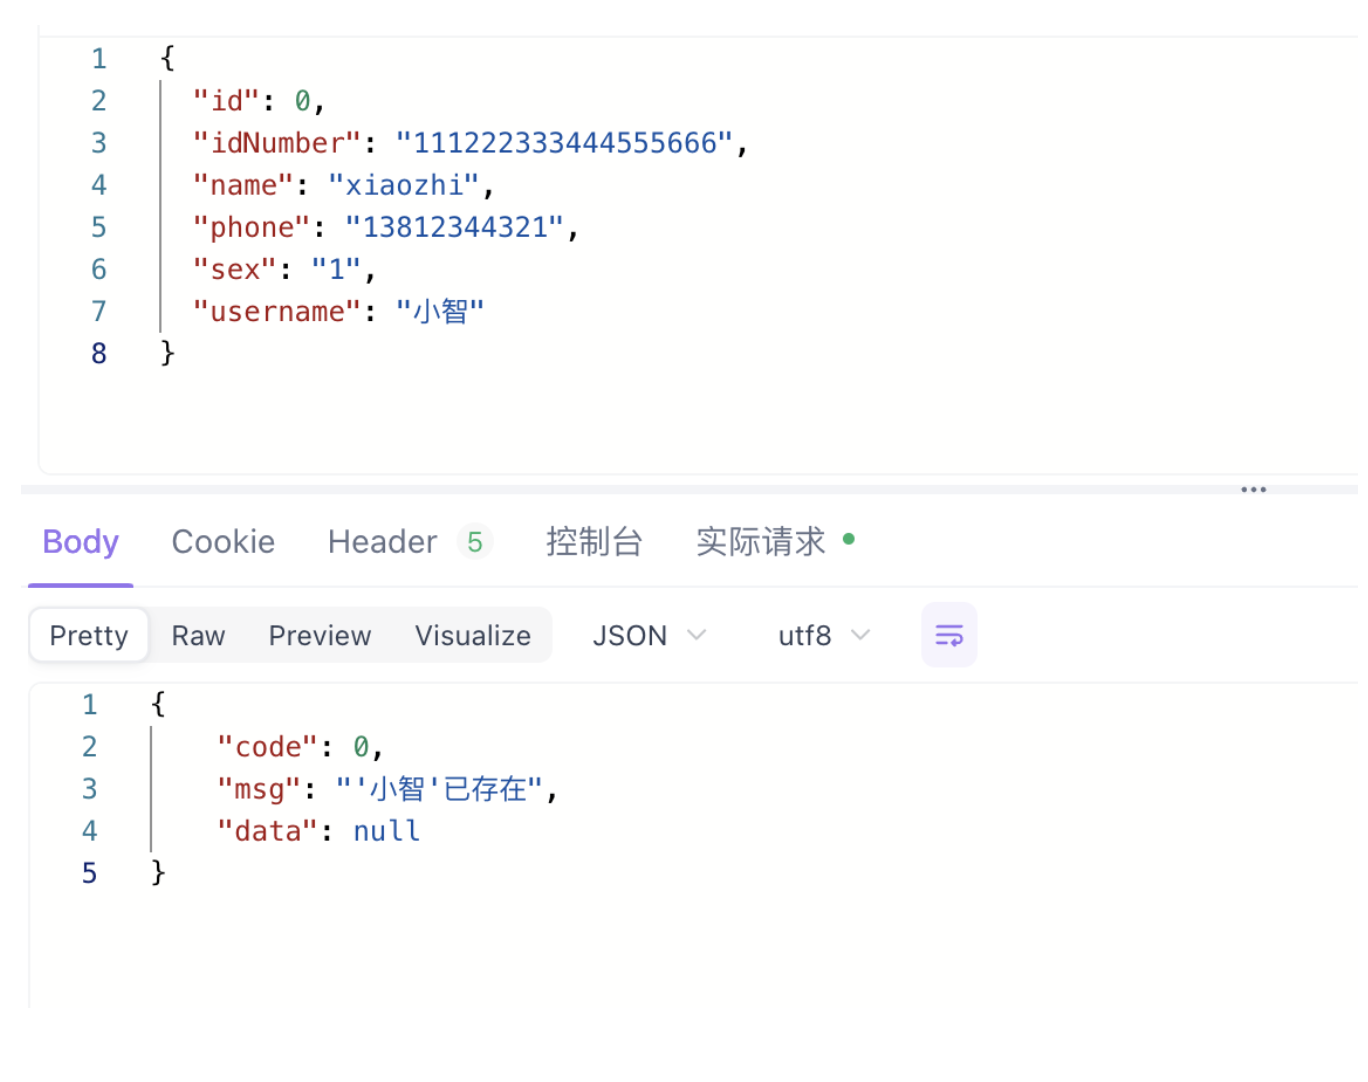Open the JSON format dropdown
1368x1082 pixels.
point(649,636)
